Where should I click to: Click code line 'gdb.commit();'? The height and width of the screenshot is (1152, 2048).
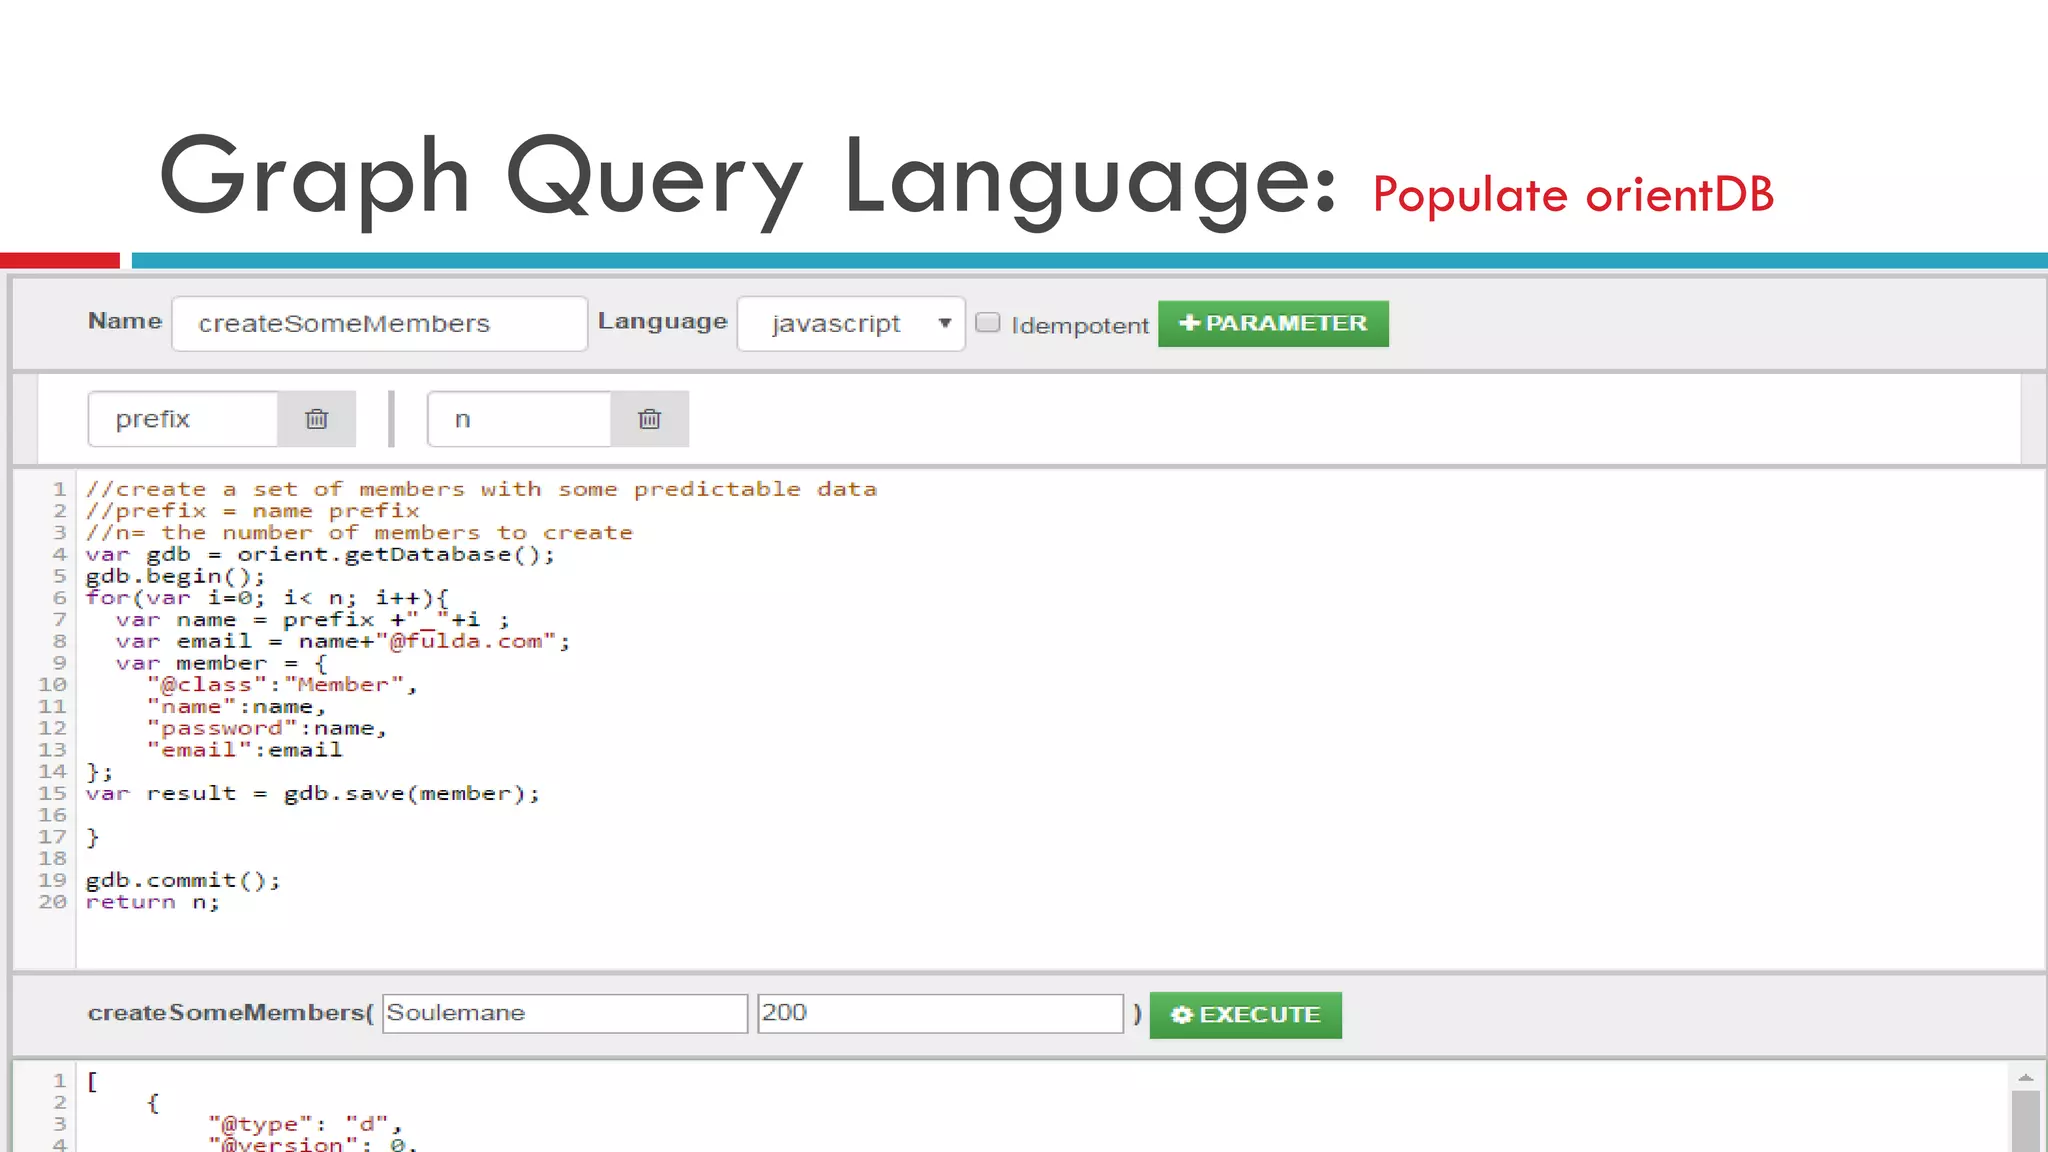pos(184,881)
